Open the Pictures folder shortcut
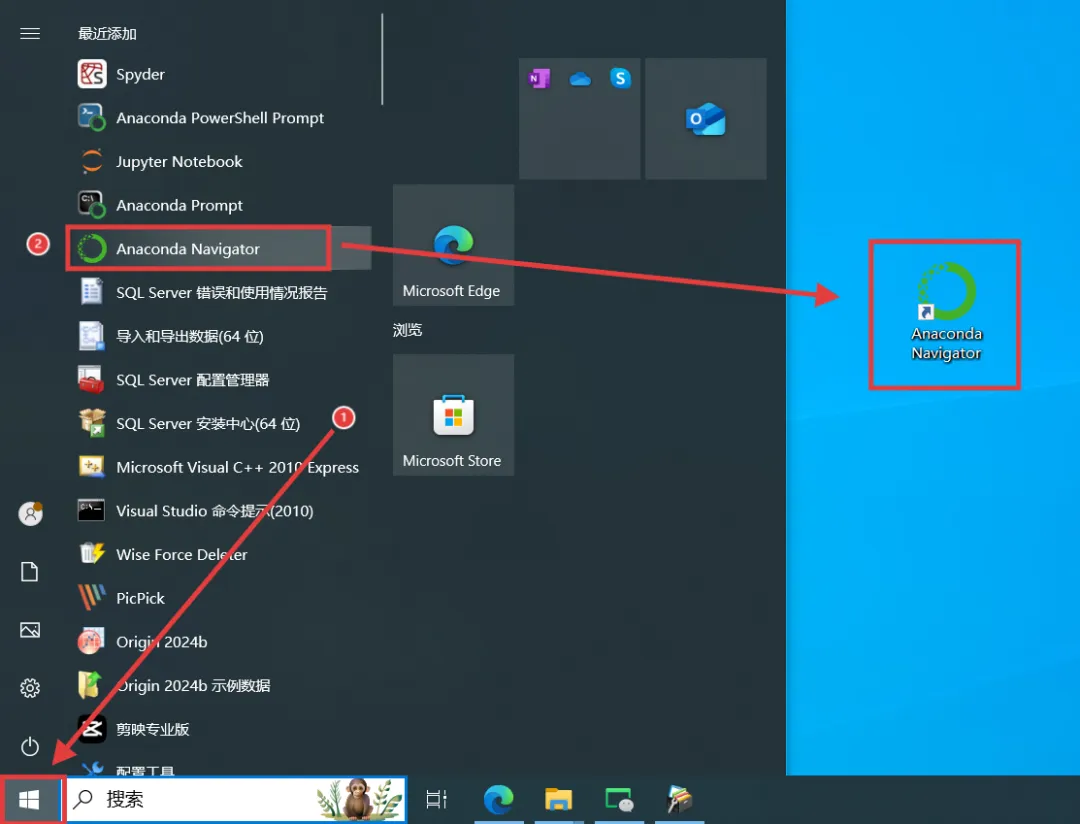The height and width of the screenshot is (824, 1080). point(30,630)
